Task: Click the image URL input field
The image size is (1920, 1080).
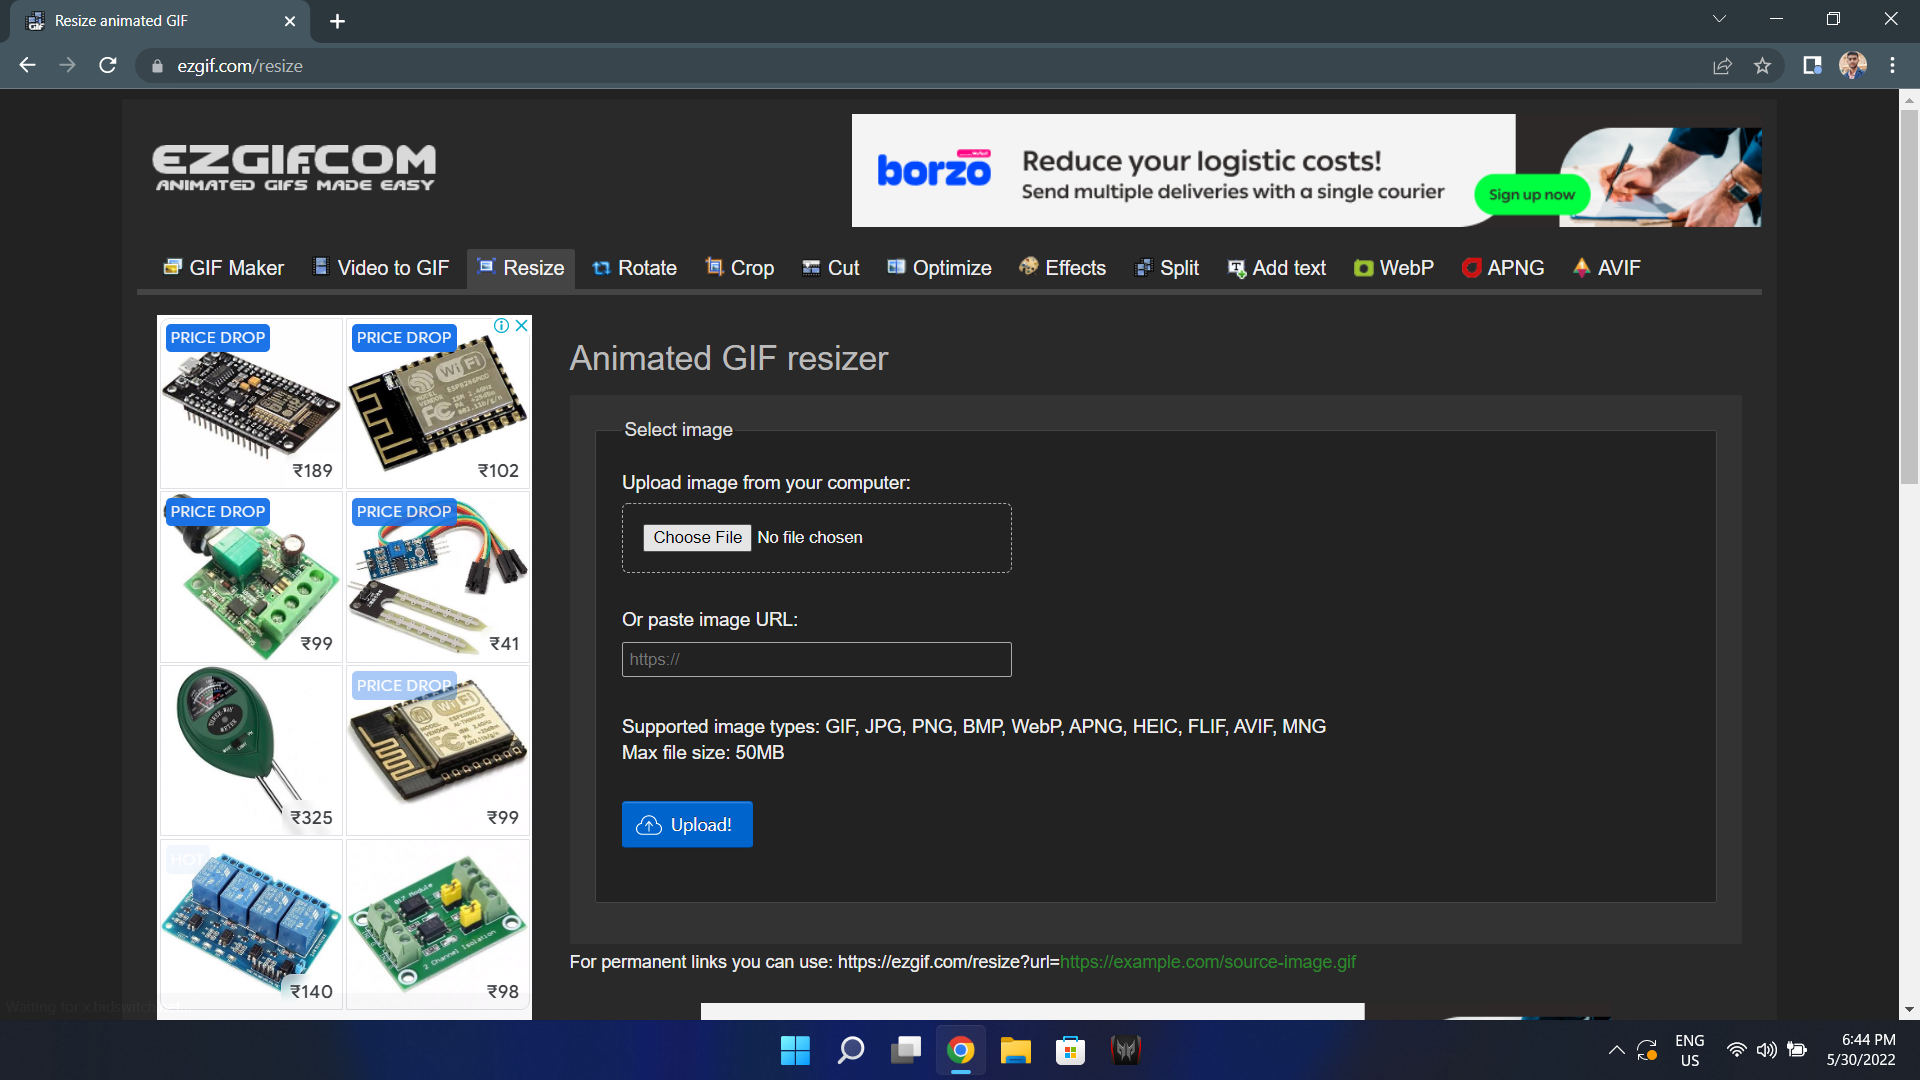Action: [x=816, y=659]
